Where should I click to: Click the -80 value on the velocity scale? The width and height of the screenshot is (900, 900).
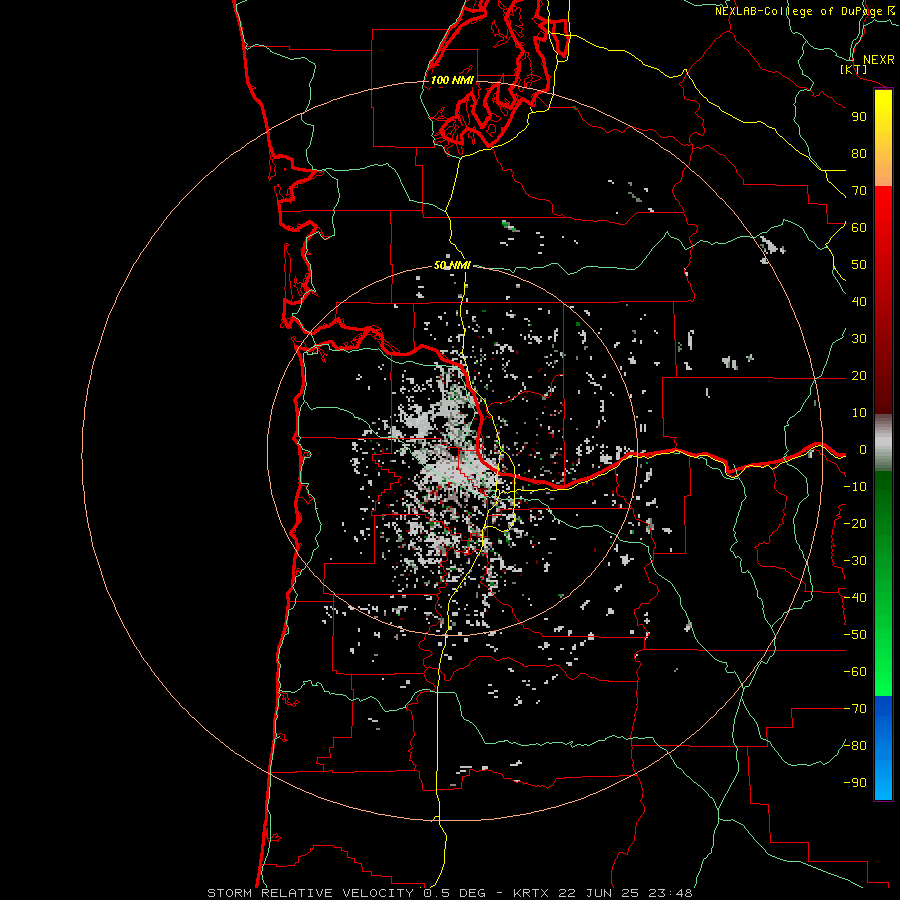[x=855, y=746]
